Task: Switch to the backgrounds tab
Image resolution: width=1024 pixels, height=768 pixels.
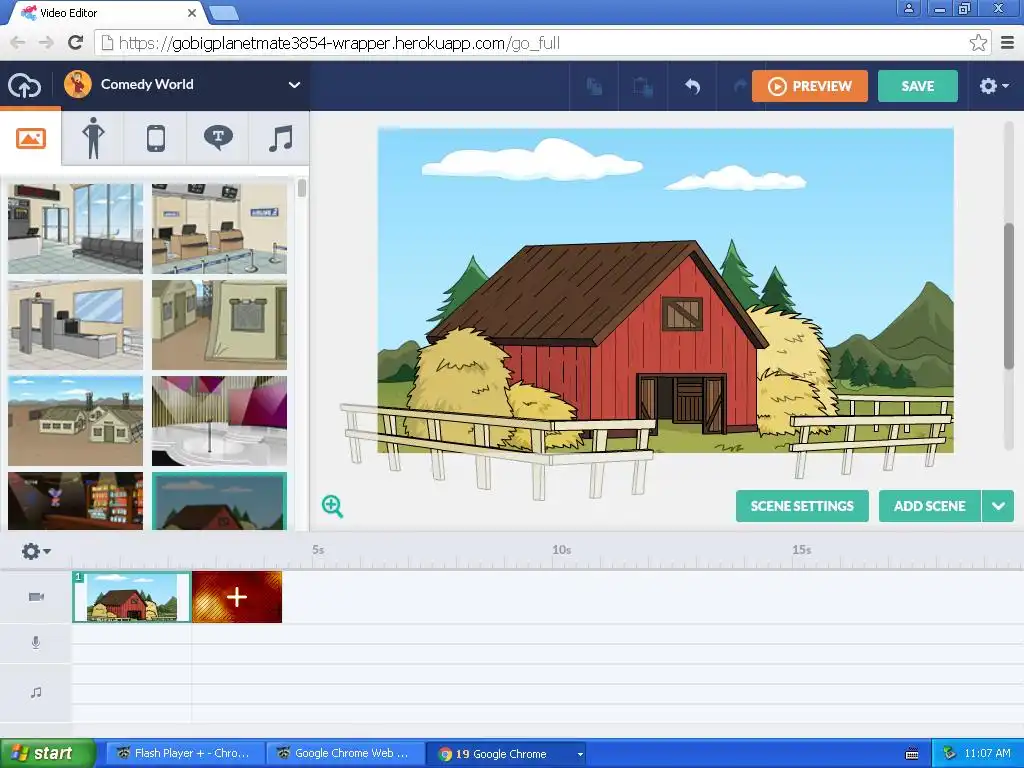Action: click(x=31, y=138)
